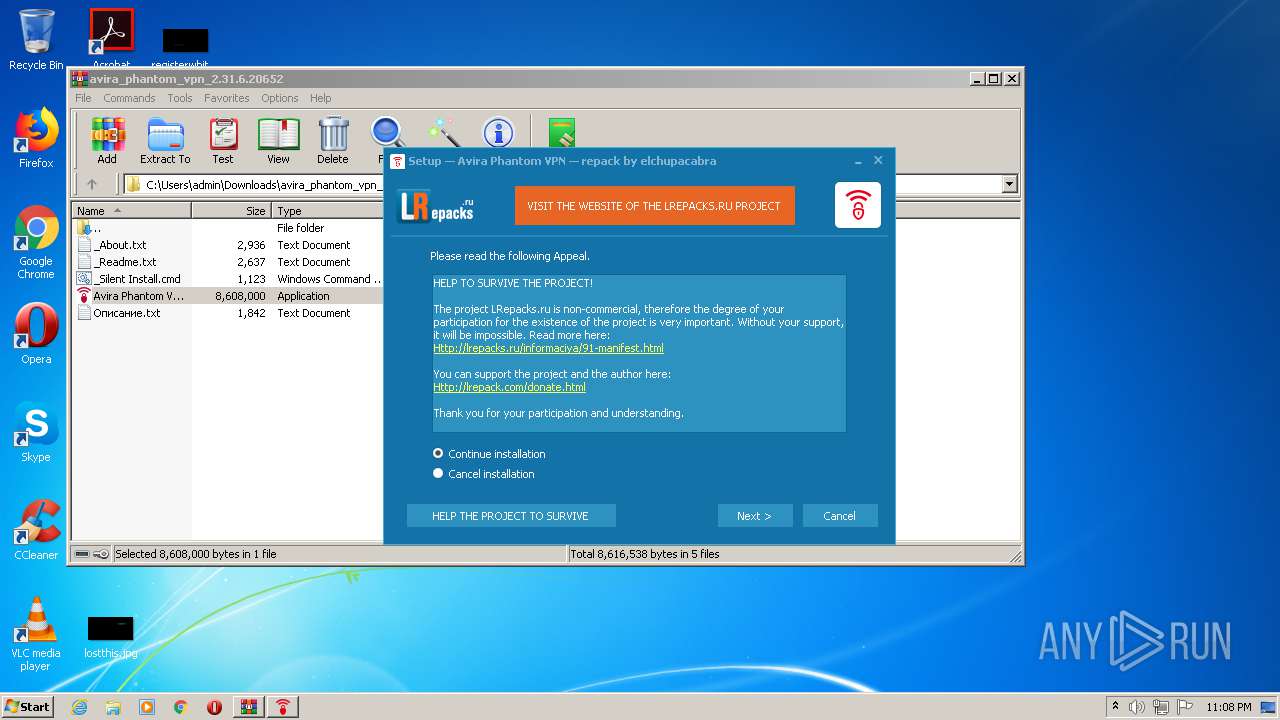This screenshot has width=1280, height=720.
Task: Select the _Silent Install.cmd file row
Action: pos(228,279)
